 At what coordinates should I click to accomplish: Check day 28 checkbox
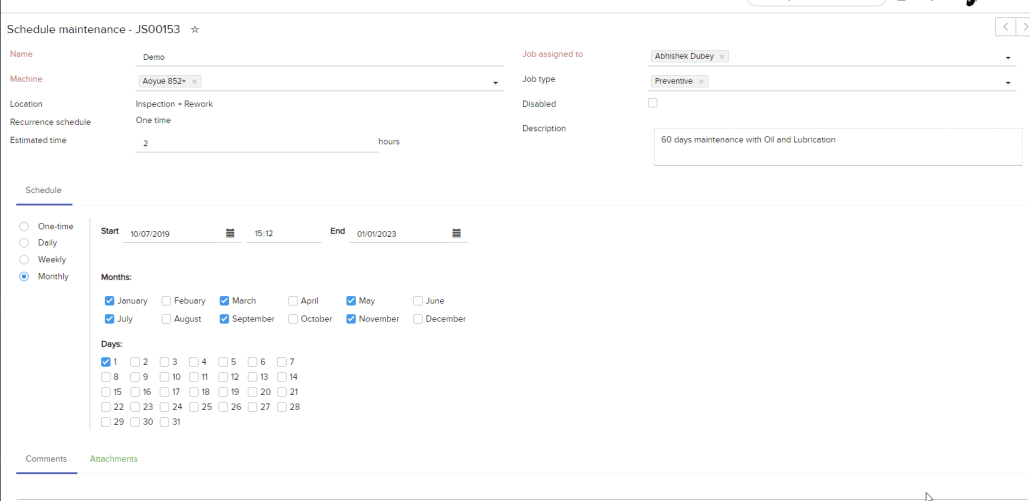[282, 407]
